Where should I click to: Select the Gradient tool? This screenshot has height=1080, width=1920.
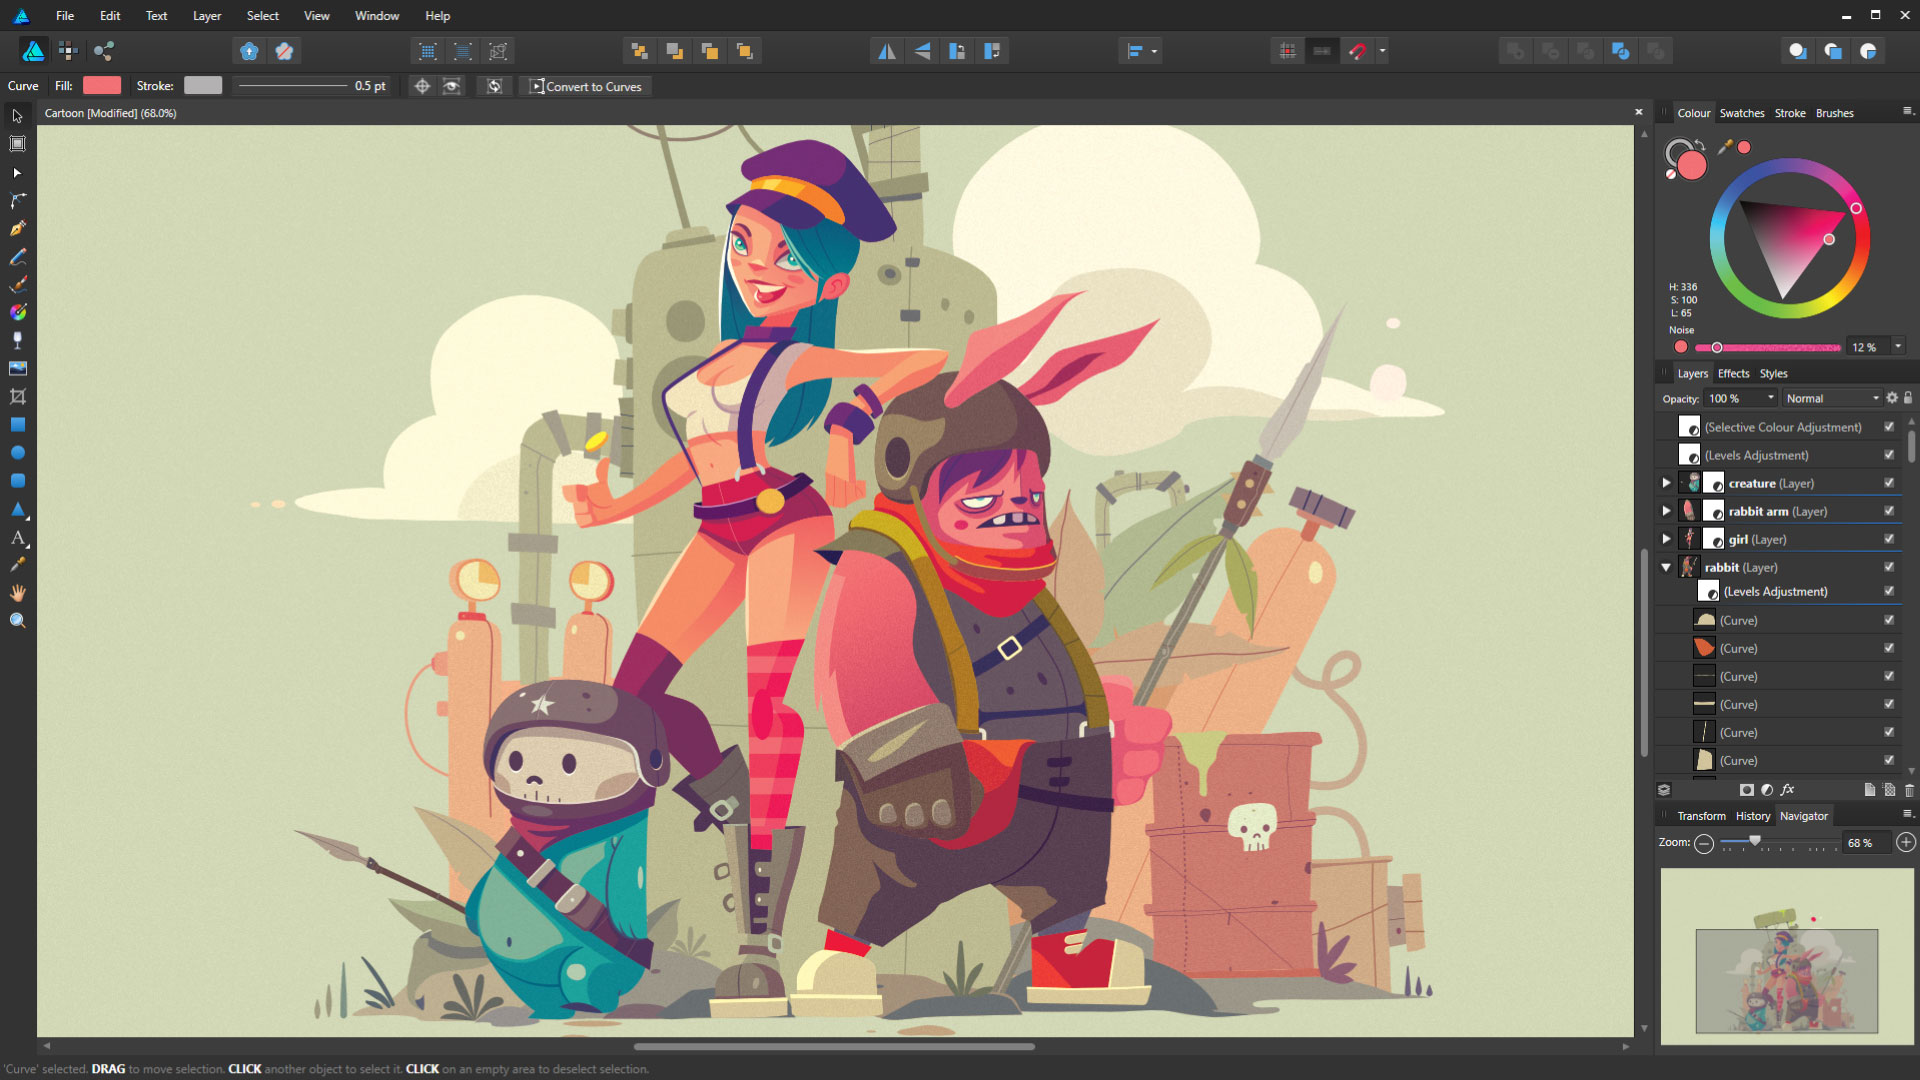point(17,313)
